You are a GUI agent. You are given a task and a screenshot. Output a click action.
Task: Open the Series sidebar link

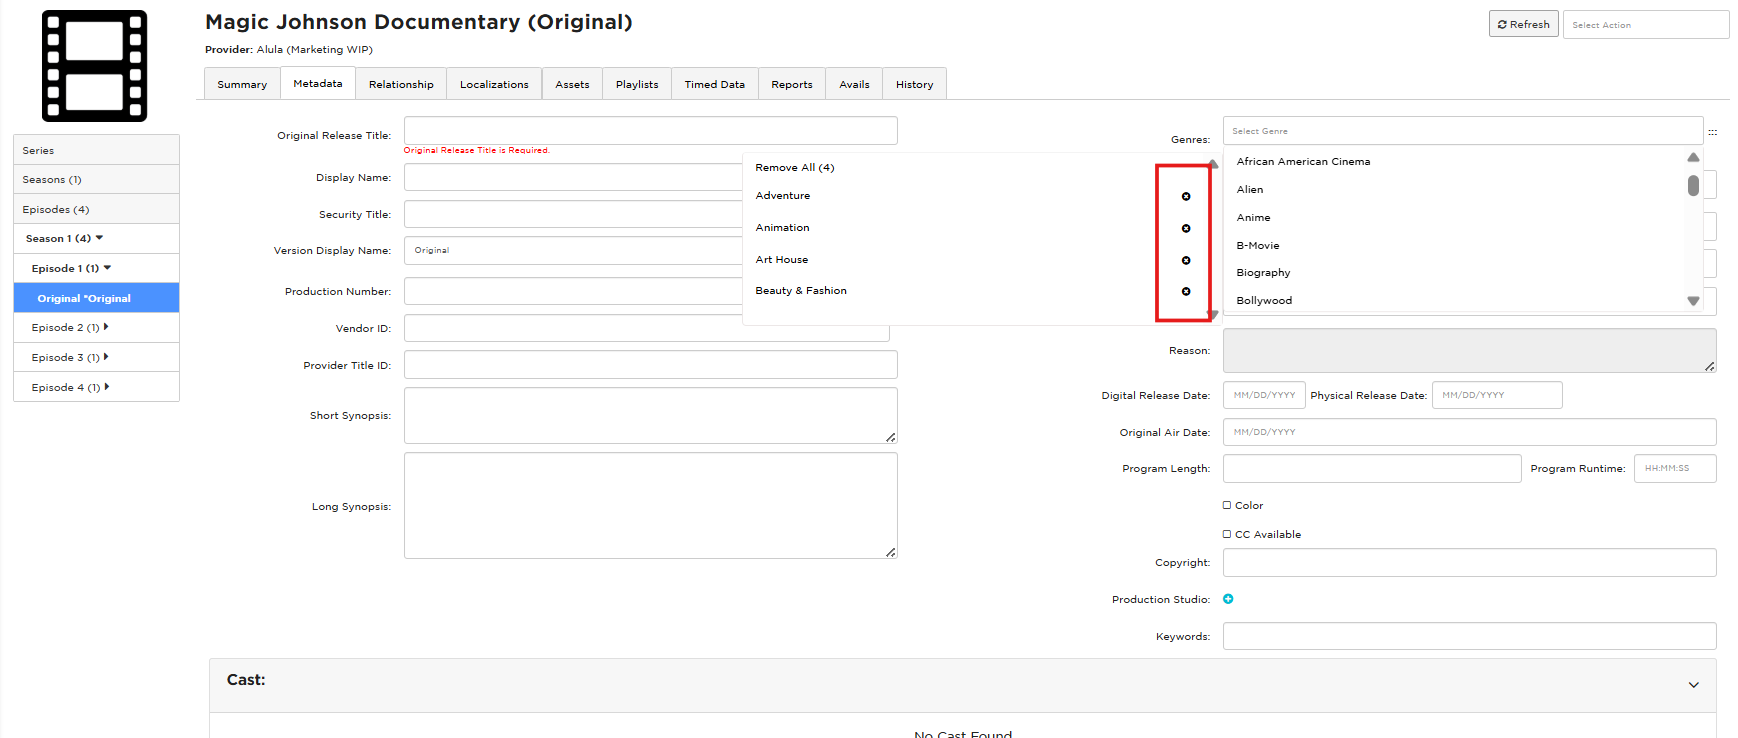point(96,150)
